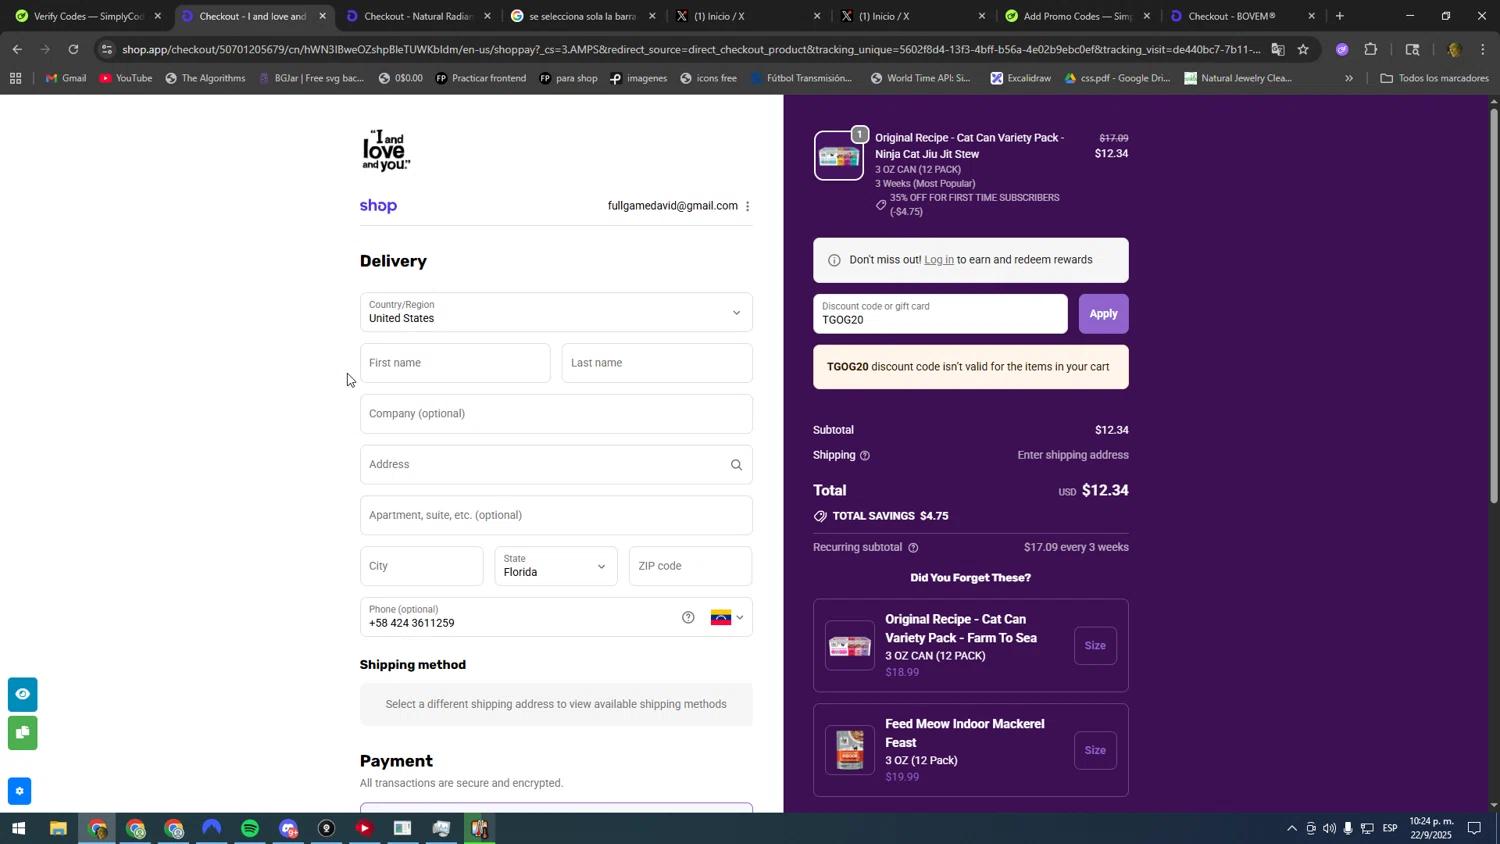Screen dimensions: 1500x844
Task: Open the Gmail bookmark
Action: pyautogui.click(x=66, y=78)
